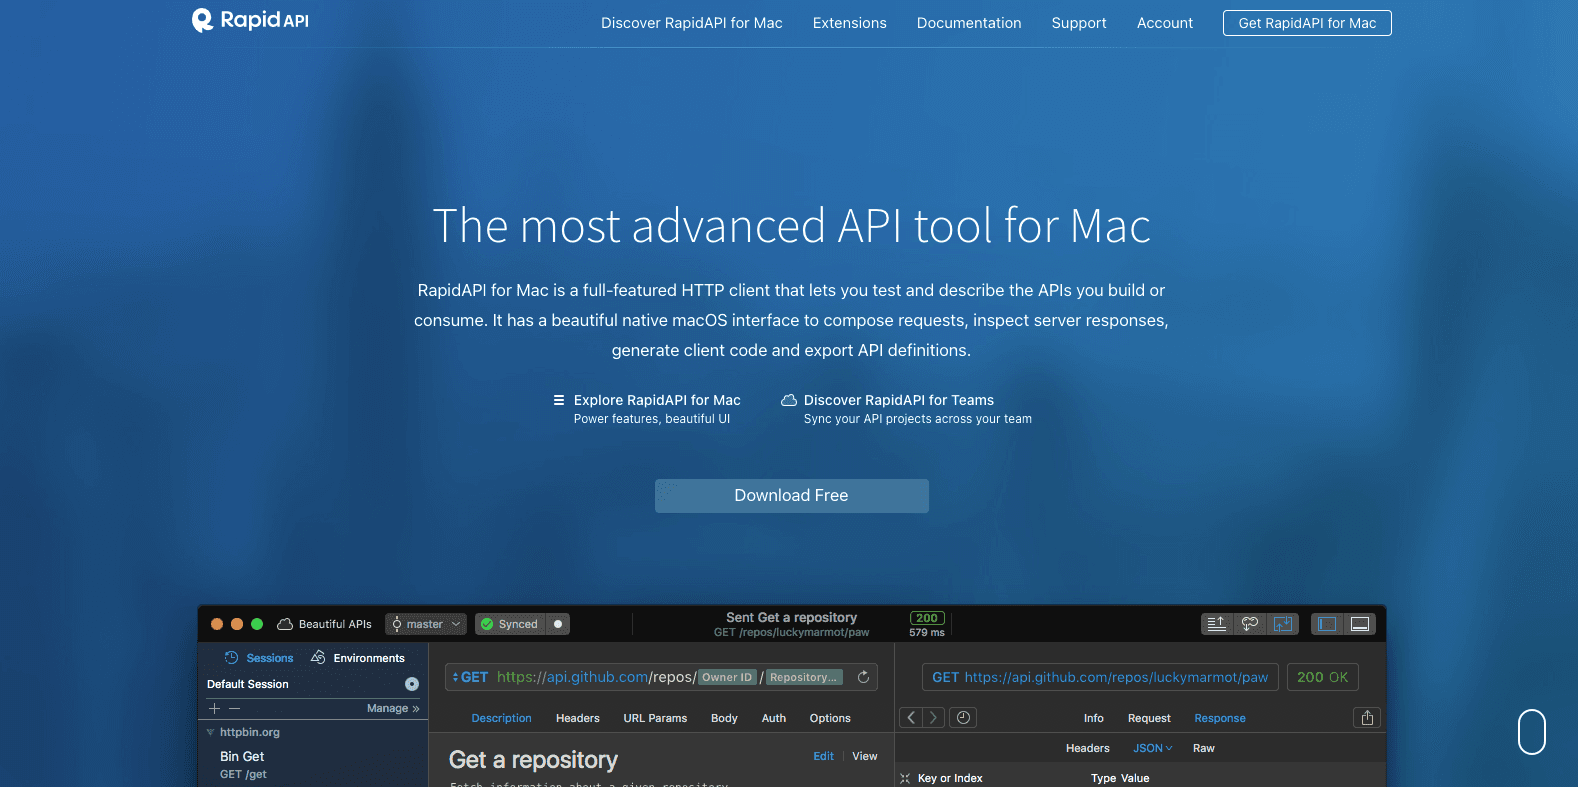Open the Body tab
Screen dimensions: 1578x787
coord(724,718)
